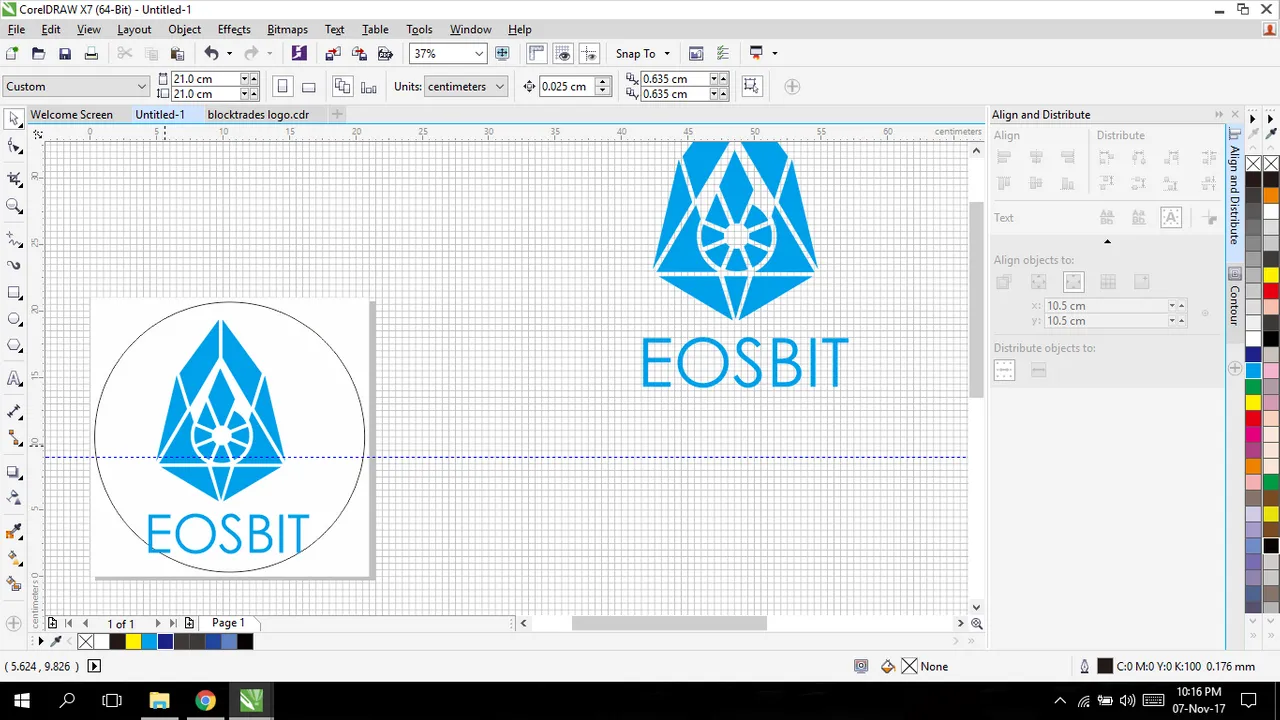
Task: Click the Export icon
Action: click(x=359, y=54)
